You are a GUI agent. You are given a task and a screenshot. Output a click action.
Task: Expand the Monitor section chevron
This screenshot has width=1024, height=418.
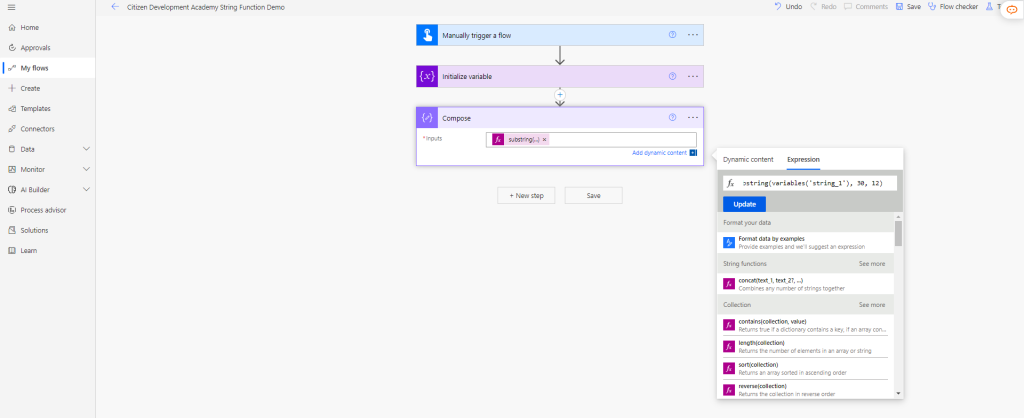point(86,169)
